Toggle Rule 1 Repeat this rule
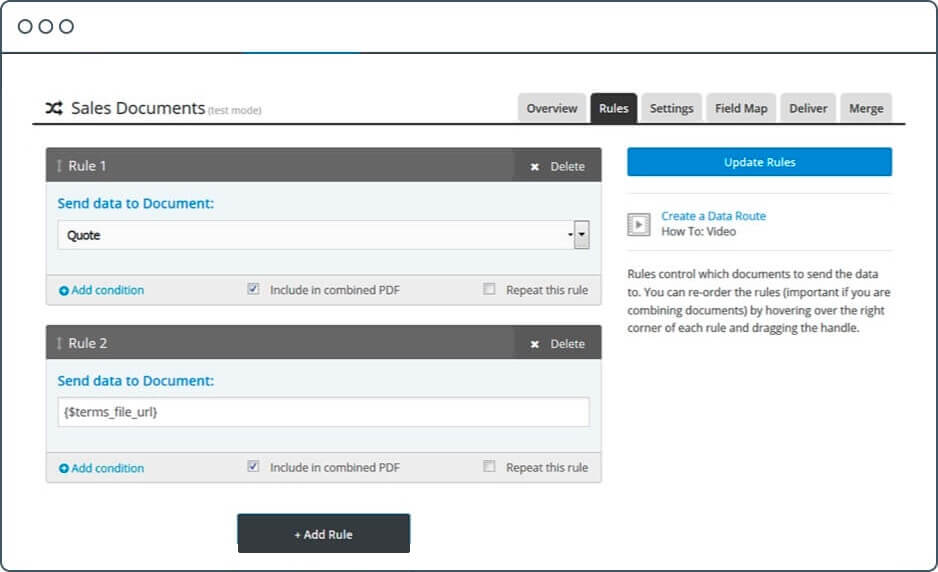This screenshot has width=938, height=572. [x=489, y=289]
